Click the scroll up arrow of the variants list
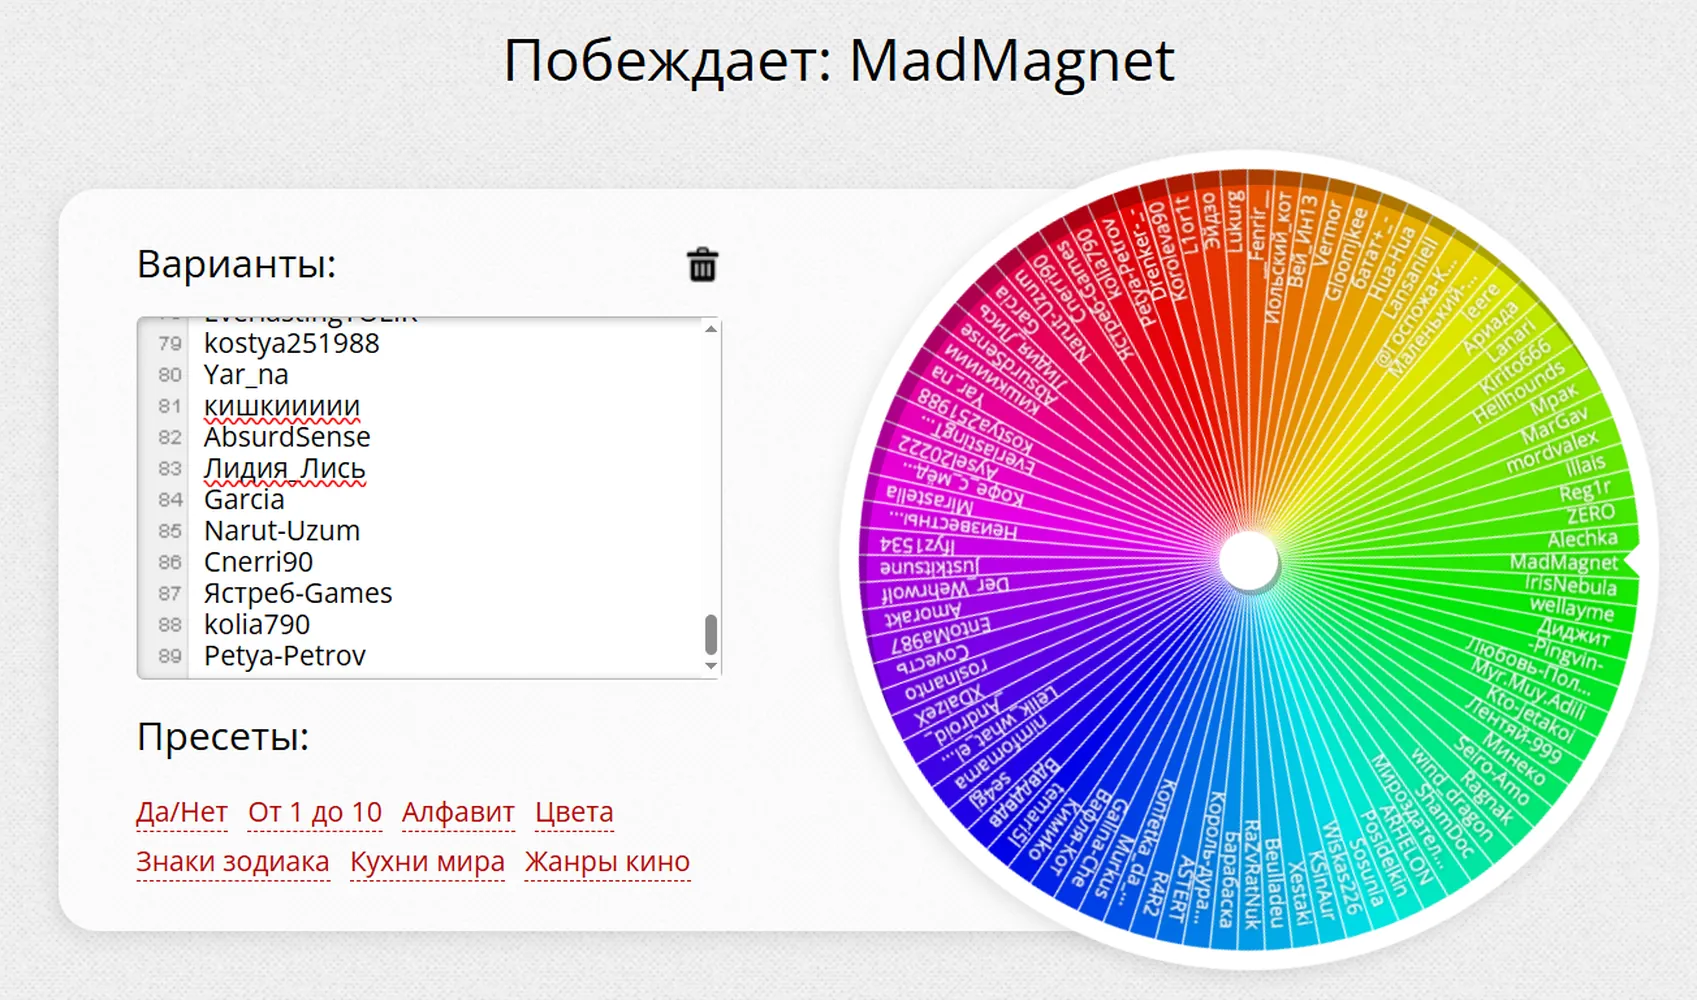Viewport: 1697px width, 1000px height. click(x=711, y=329)
